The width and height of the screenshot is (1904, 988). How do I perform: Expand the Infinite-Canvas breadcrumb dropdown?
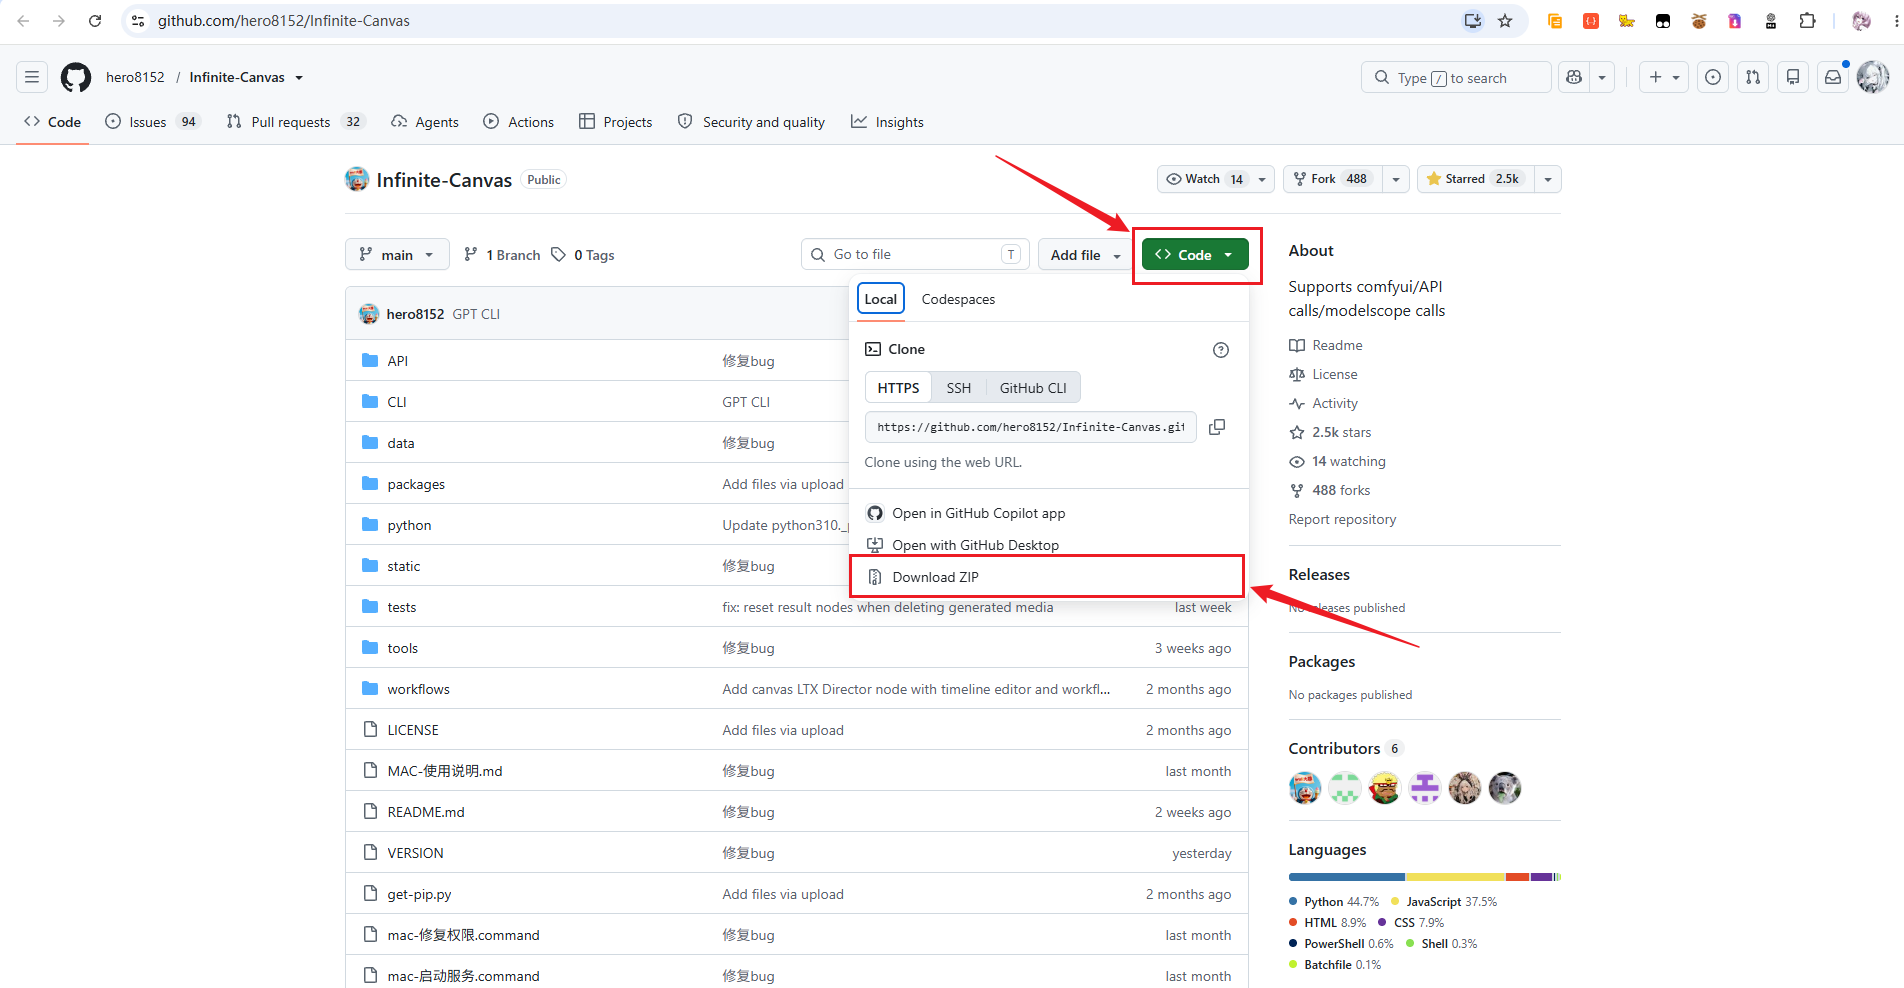click(299, 78)
